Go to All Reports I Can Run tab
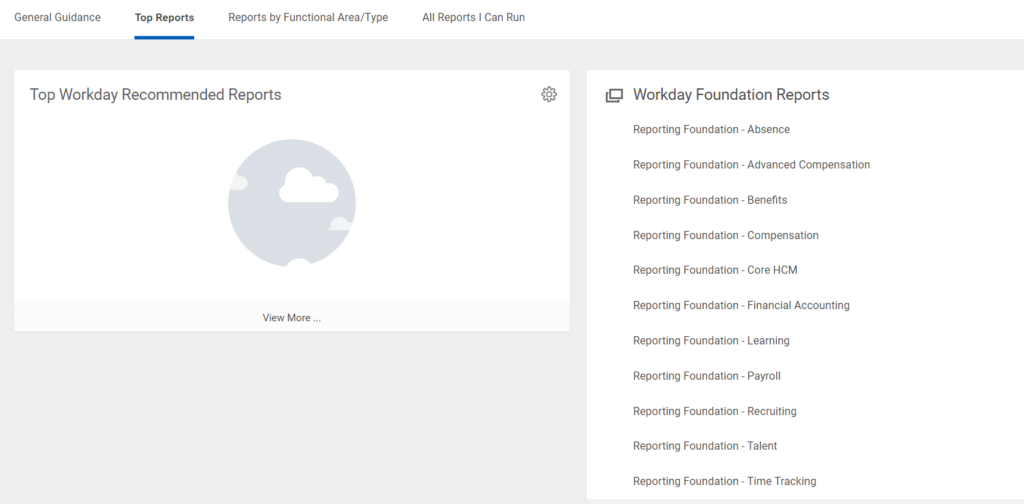 [473, 18]
